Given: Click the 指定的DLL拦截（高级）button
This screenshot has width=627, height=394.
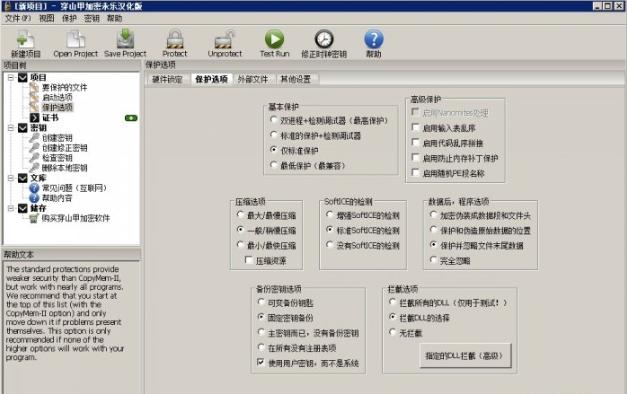Looking at the screenshot, I should click(465, 356).
